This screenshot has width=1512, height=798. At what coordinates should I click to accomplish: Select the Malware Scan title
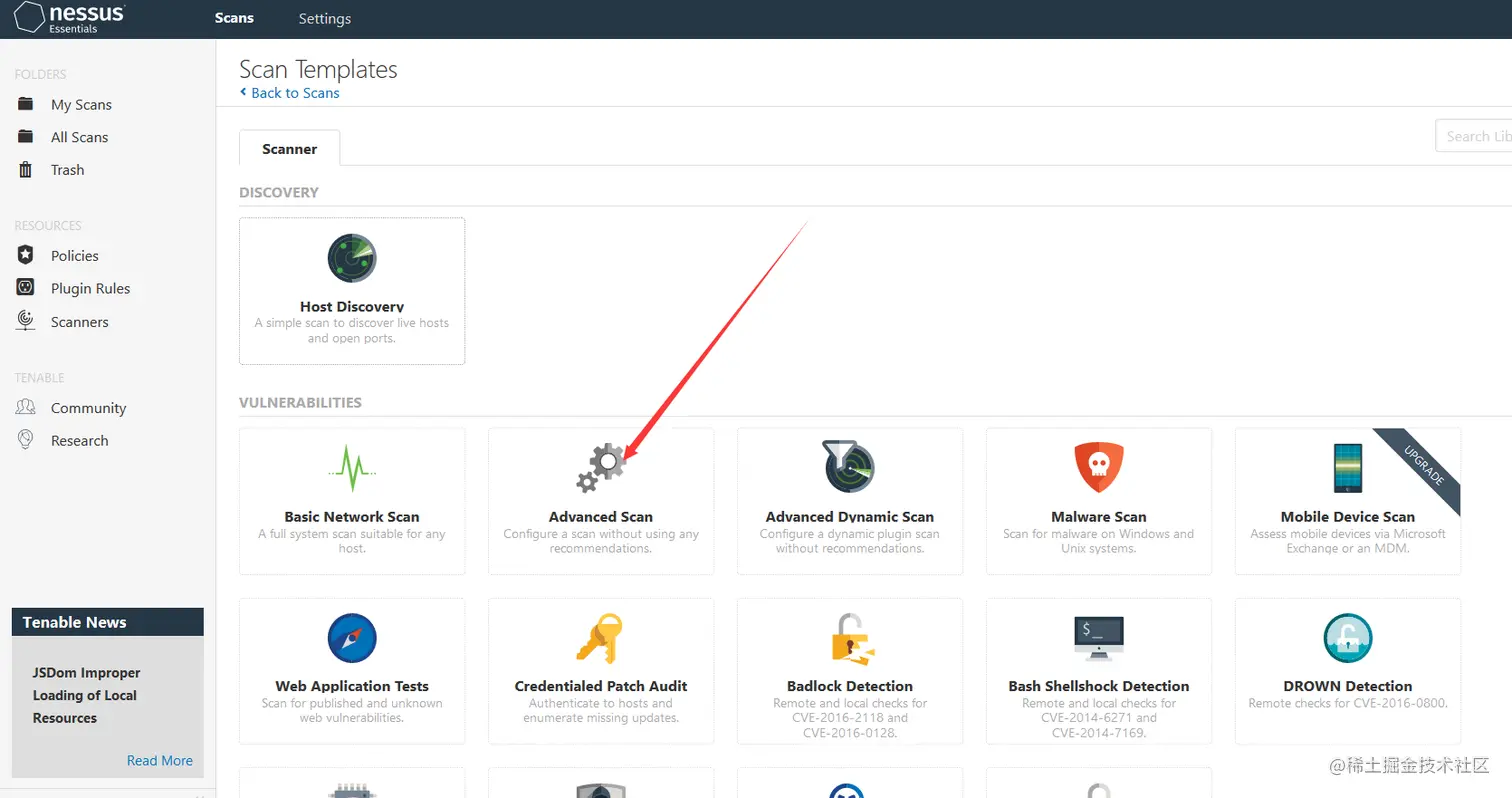[x=1099, y=517]
